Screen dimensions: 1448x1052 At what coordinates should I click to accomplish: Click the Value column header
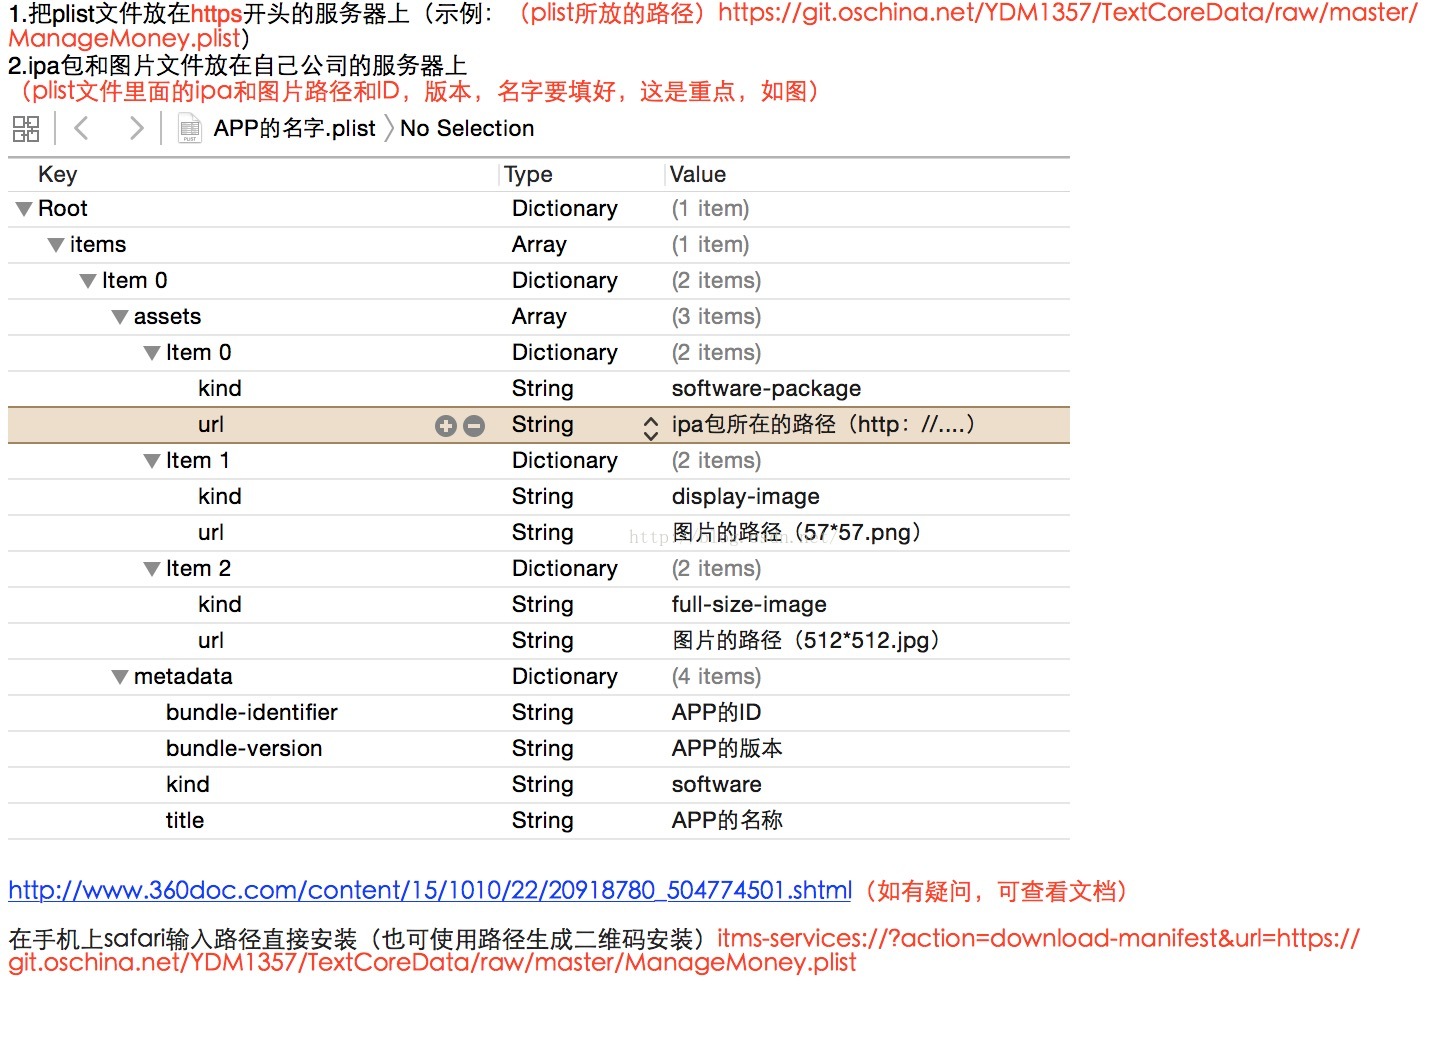tap(698, 174)
